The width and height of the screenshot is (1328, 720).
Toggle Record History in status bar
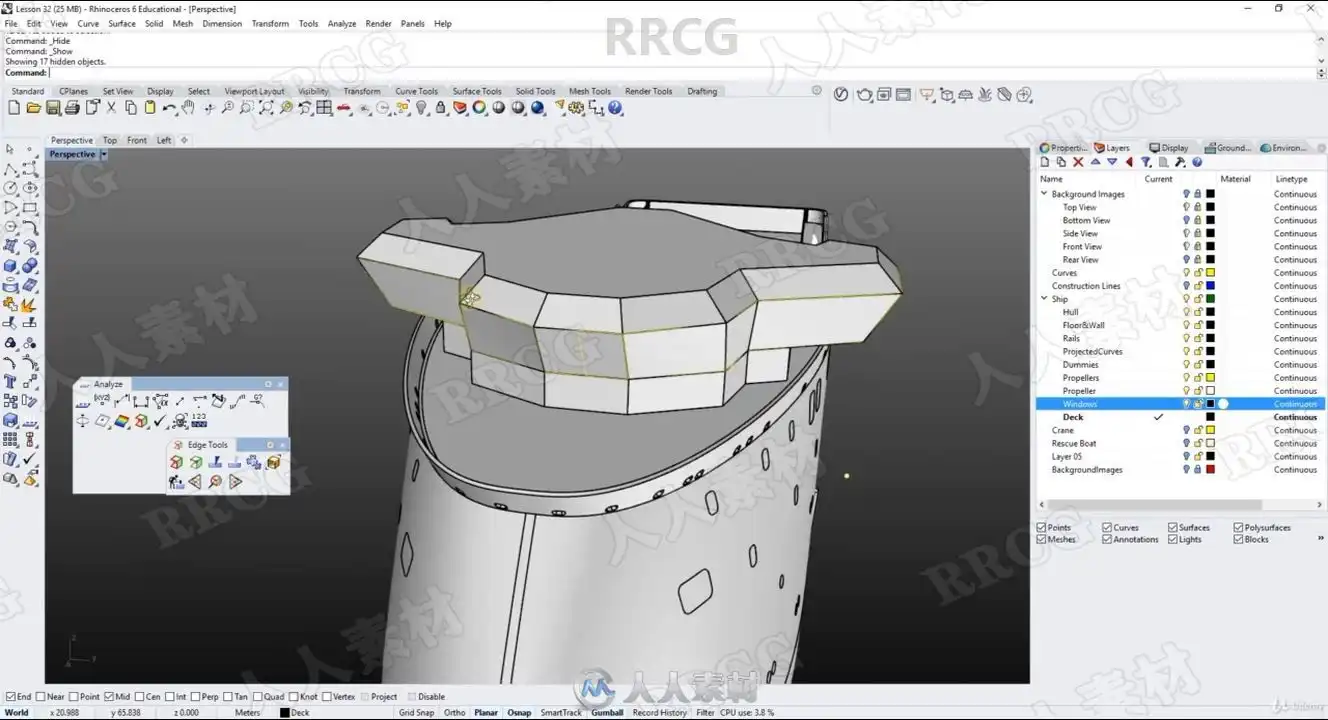659,713
